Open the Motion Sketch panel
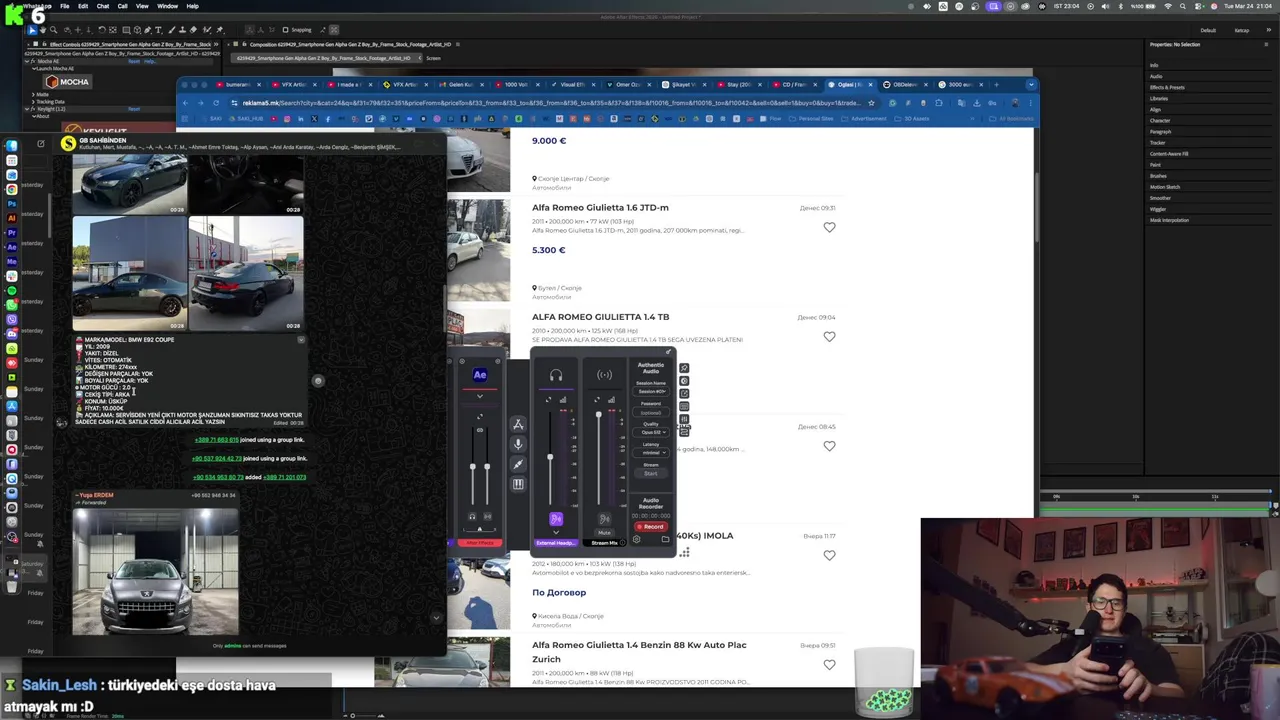This screenshot has height=720, width=1280. [x=1165, y=187]
